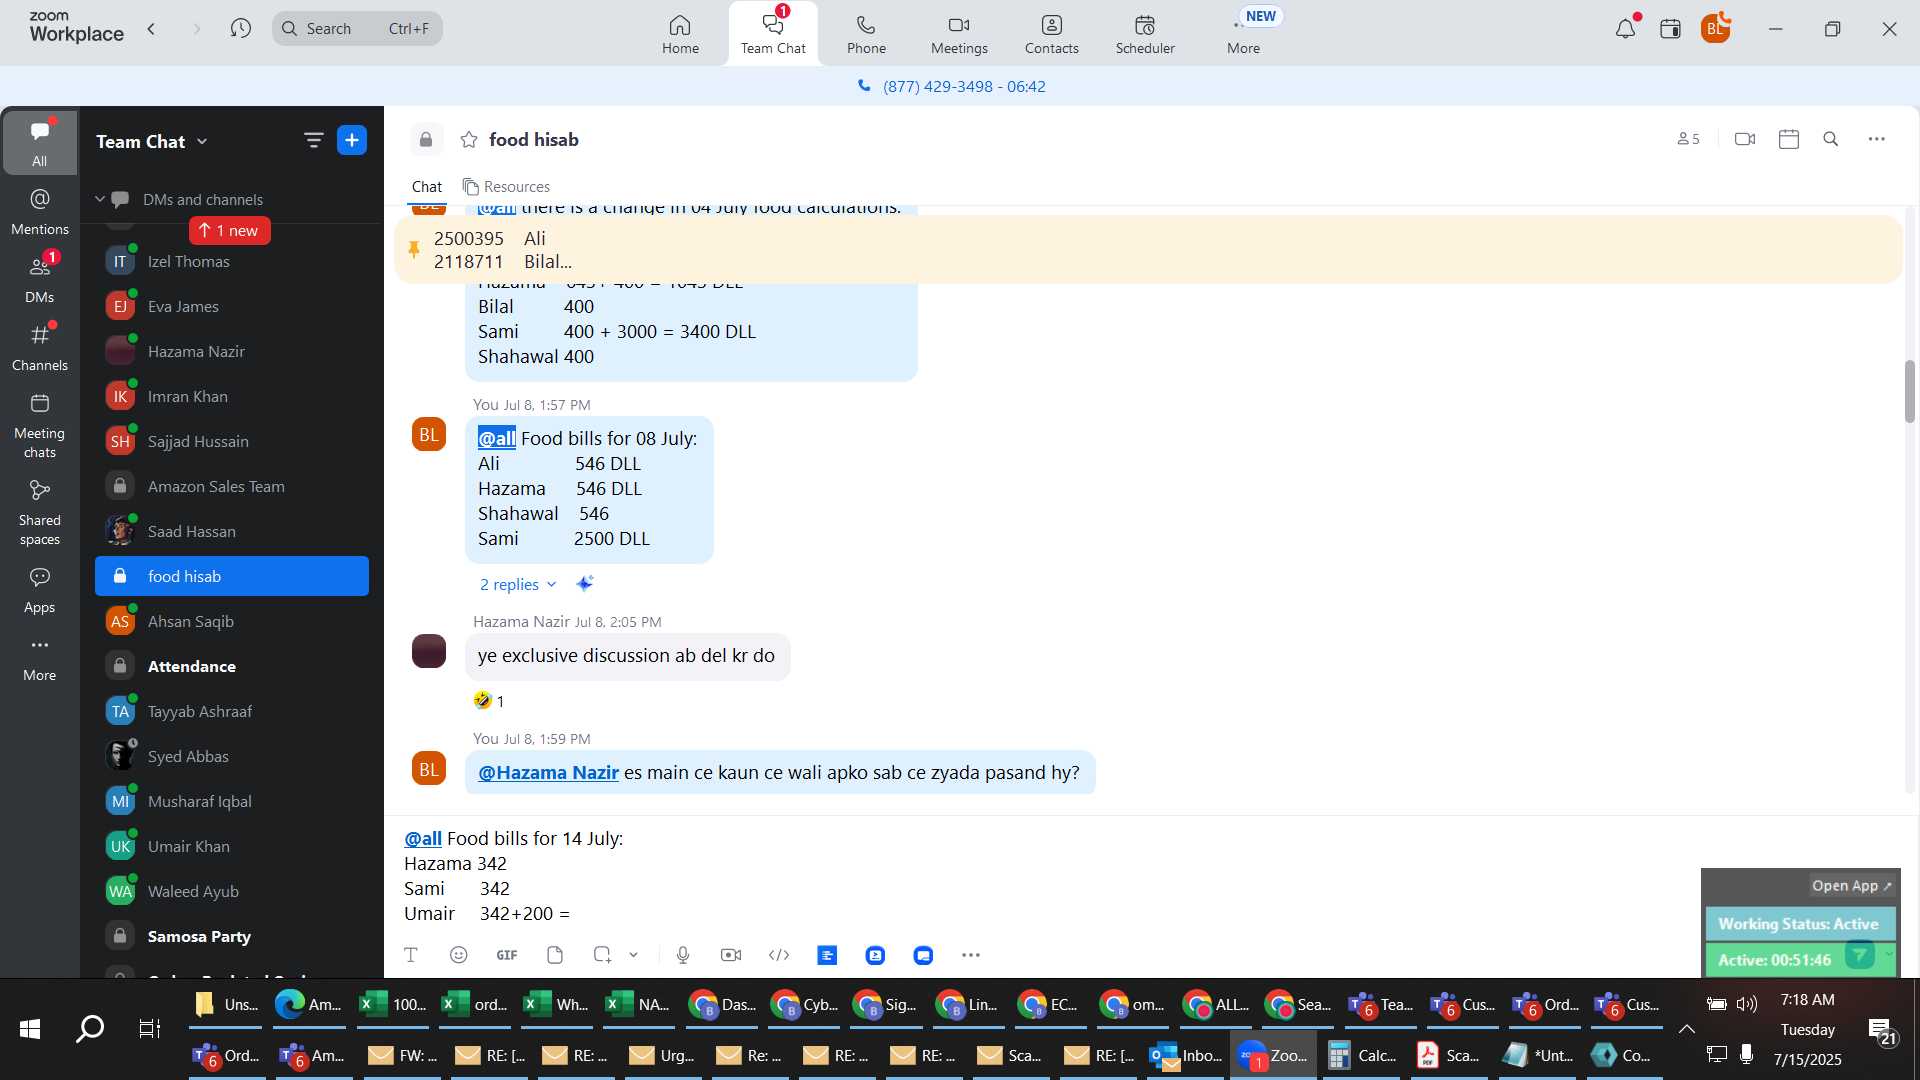Open More options in the left sidebar

[39, 657]
